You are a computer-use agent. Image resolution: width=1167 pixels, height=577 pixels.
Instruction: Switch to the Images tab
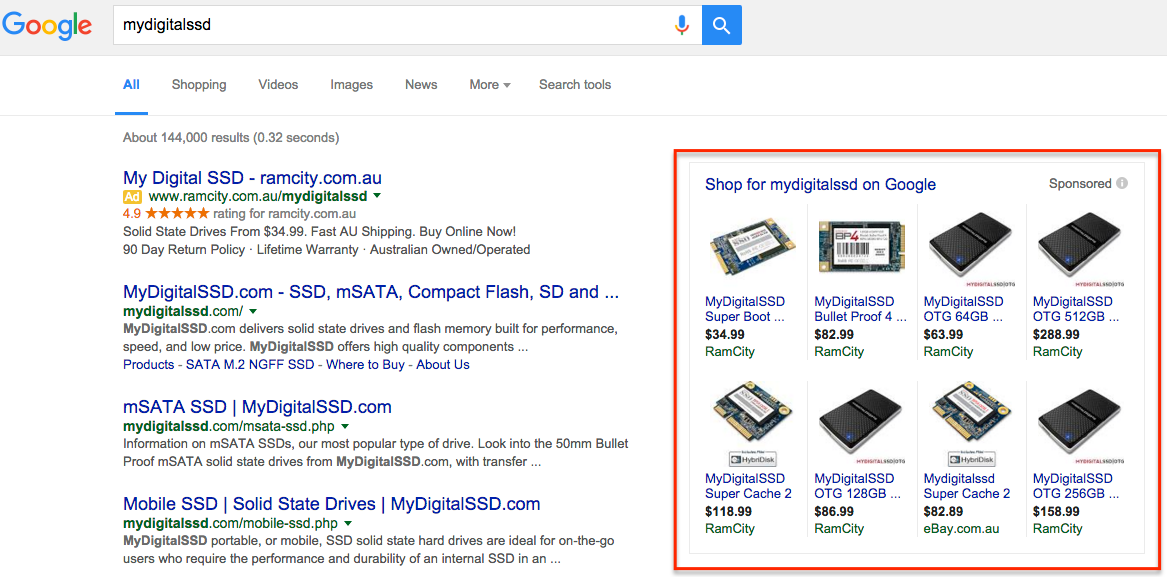coord(351,85)
